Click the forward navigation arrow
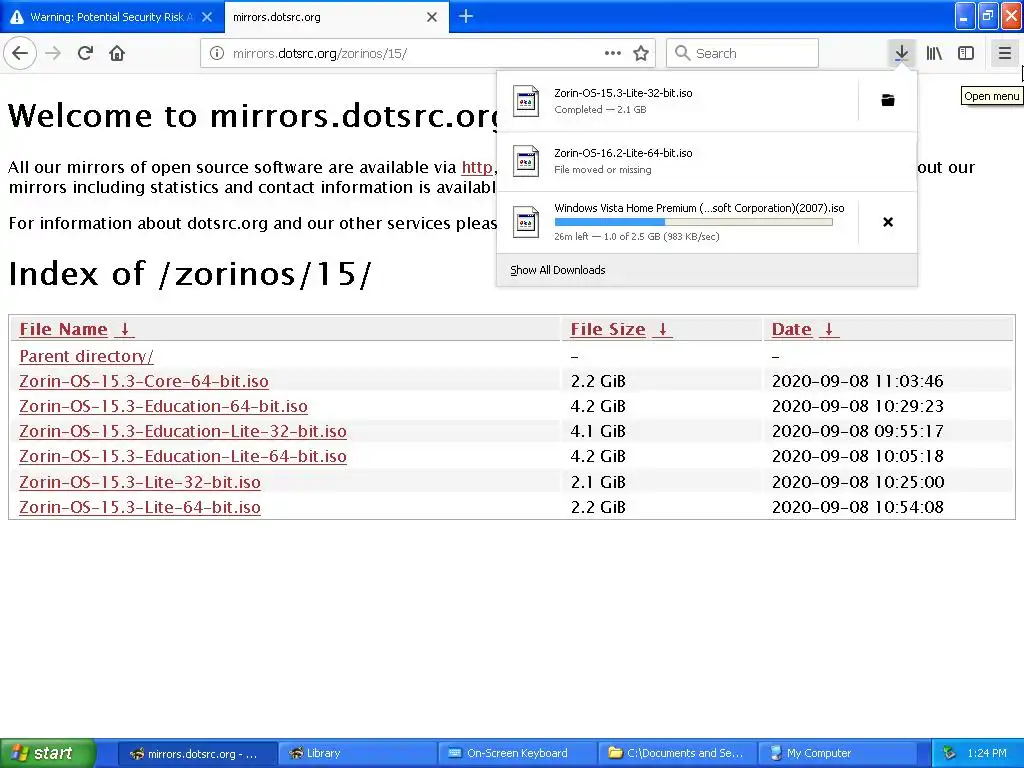1024x768 pixels. [54, 53]
